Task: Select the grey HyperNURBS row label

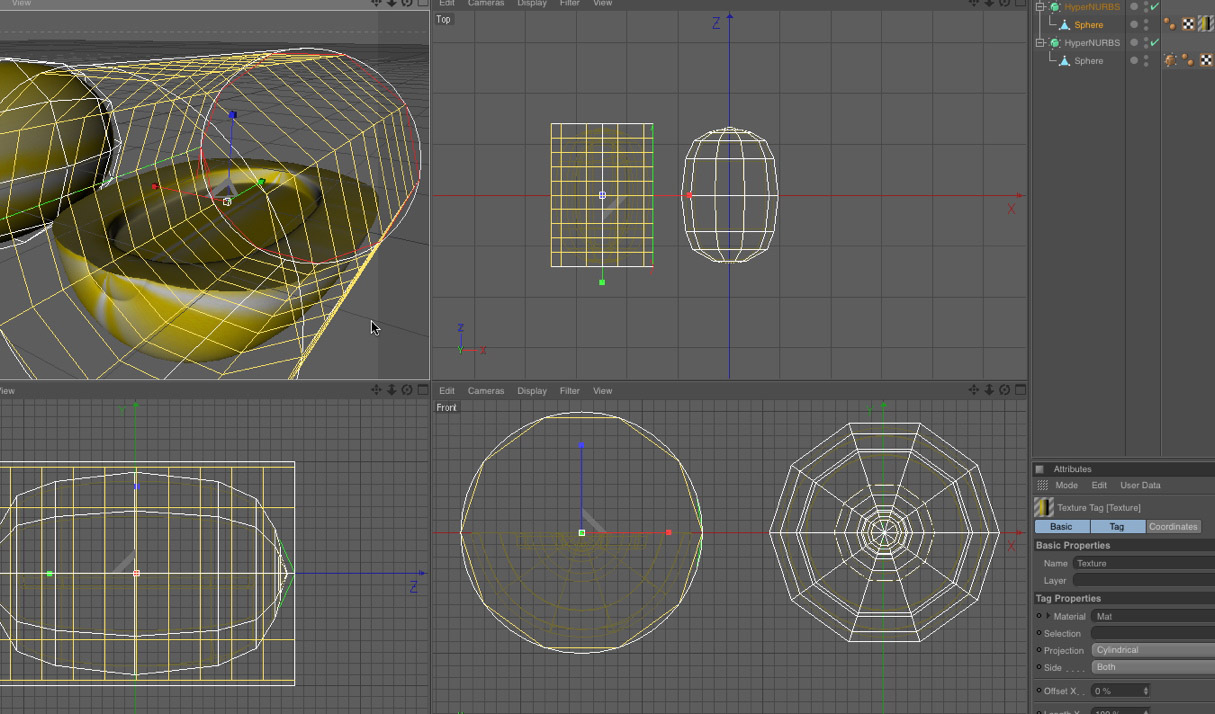Action: coord(1092,43)
